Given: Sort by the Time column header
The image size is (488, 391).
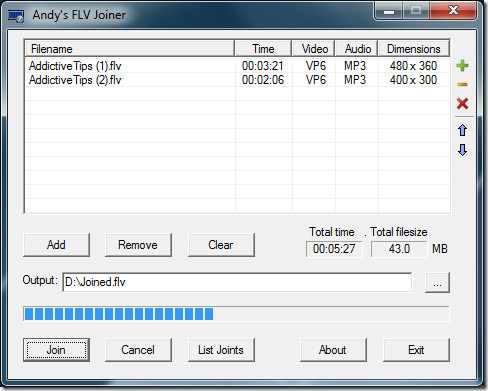Looking at the screenshot, I should click(263, 49).
